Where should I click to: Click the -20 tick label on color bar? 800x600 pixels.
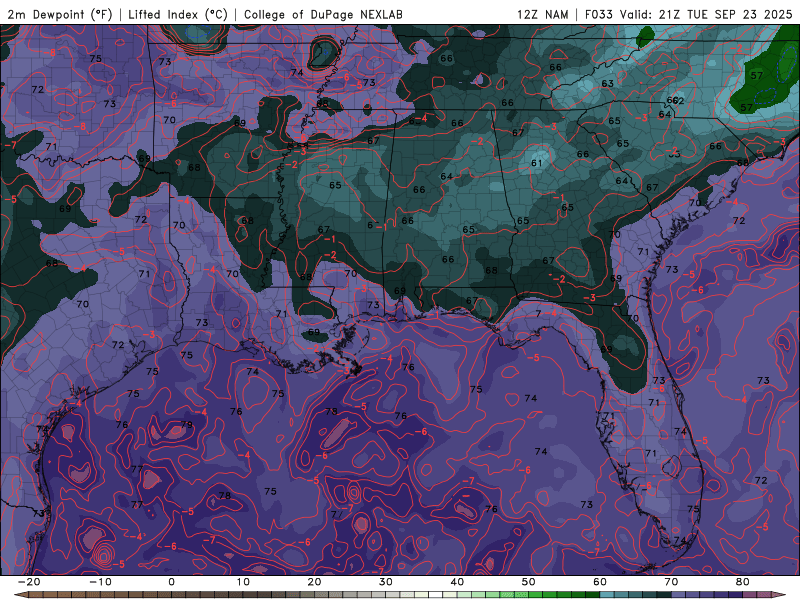click(29, 582)
